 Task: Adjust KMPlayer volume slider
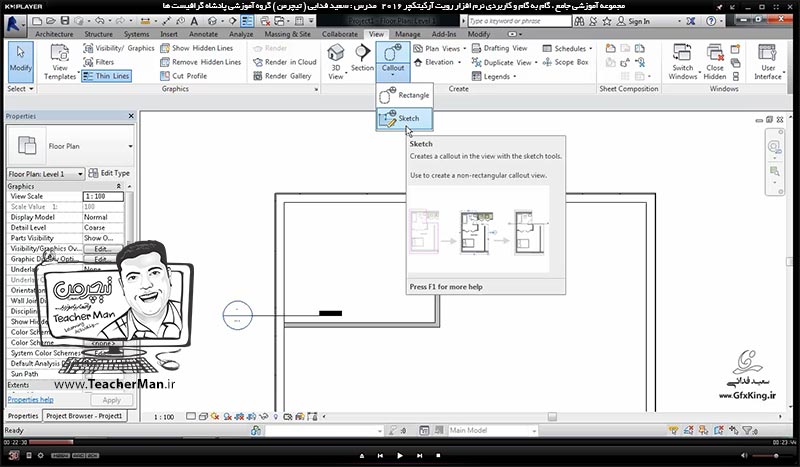click(765, 455)
